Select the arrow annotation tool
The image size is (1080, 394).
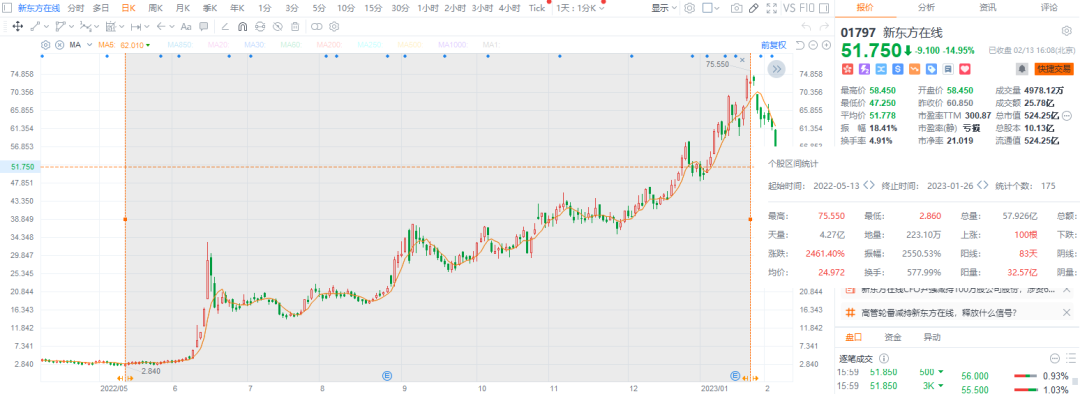pyautogui.click(x=161, y=27)
